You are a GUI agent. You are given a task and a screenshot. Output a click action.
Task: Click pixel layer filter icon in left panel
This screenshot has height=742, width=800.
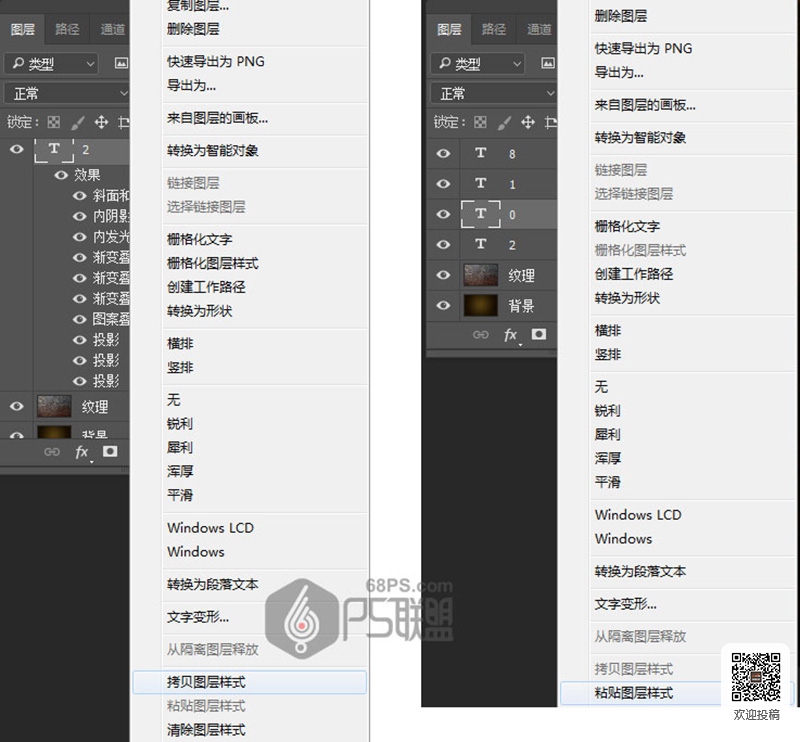pos(121,63)
